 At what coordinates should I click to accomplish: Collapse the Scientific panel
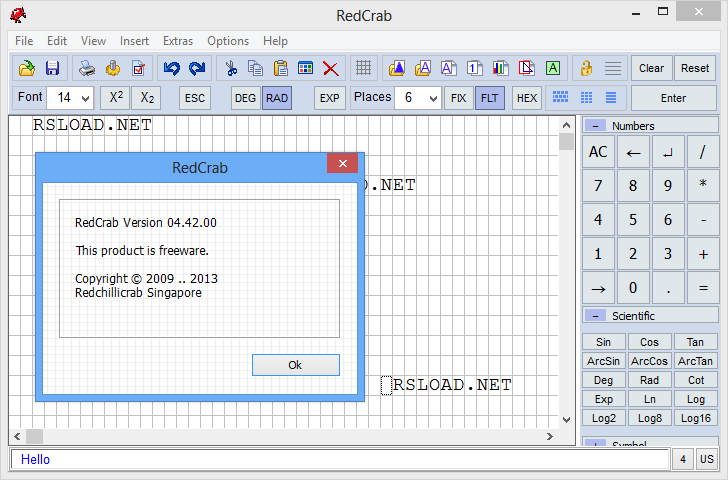tap(596, 316)
